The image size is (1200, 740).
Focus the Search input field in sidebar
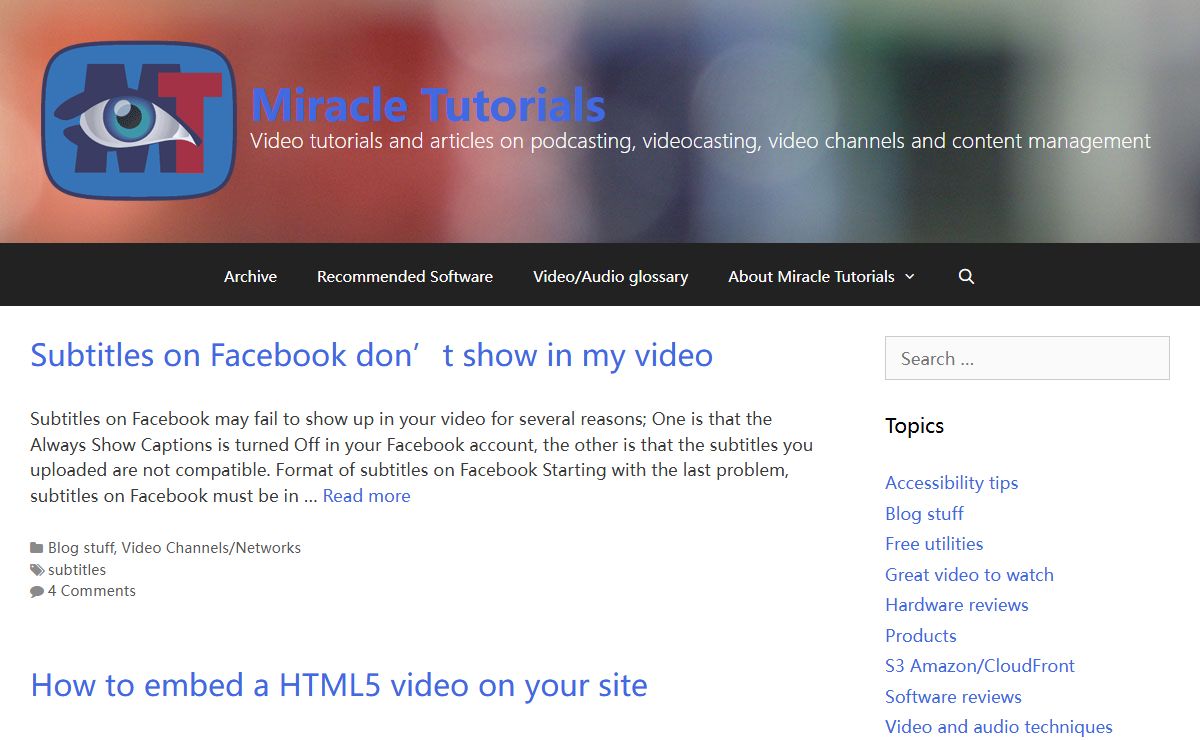1027,358
